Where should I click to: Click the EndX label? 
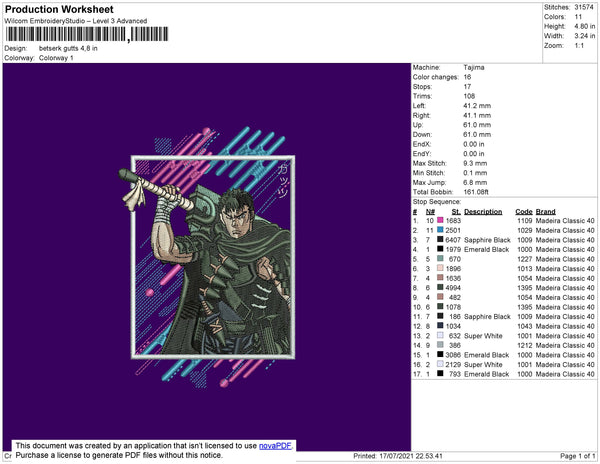point(421,144)
